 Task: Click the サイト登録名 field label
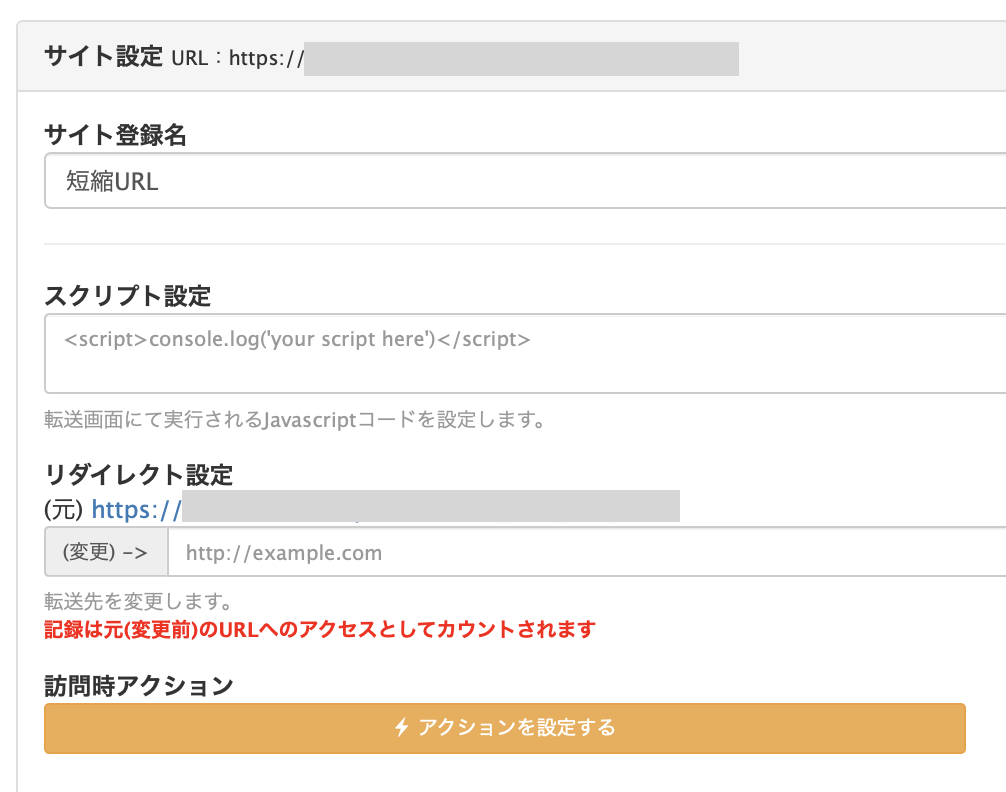pos(115,135)
